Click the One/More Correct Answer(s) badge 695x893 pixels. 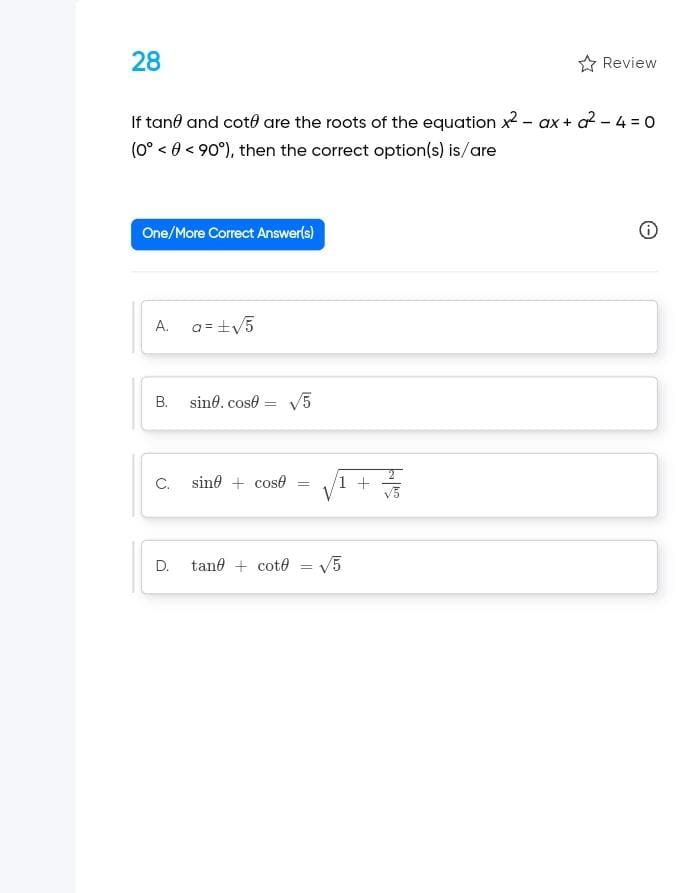(227, 233)
